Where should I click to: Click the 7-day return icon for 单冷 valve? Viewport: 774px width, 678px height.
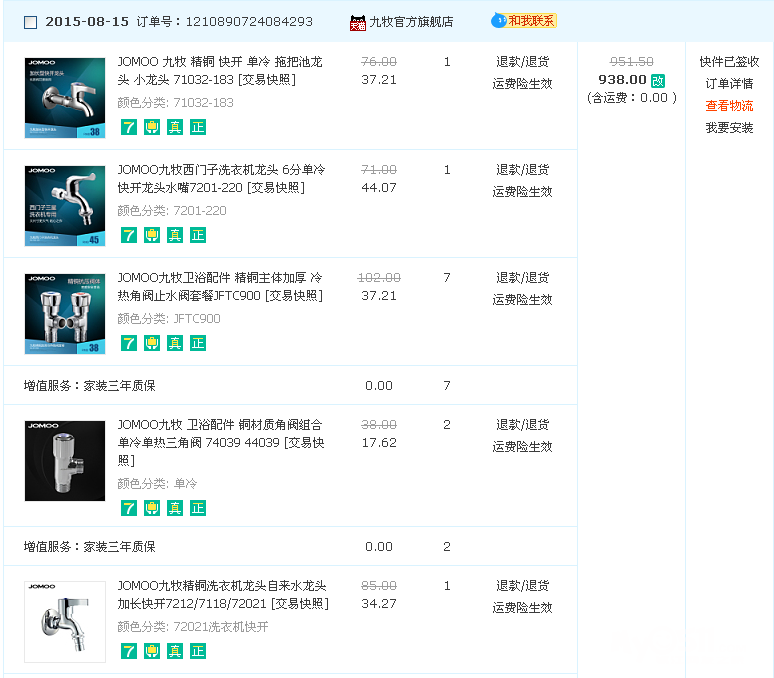[x=128, y=508]
